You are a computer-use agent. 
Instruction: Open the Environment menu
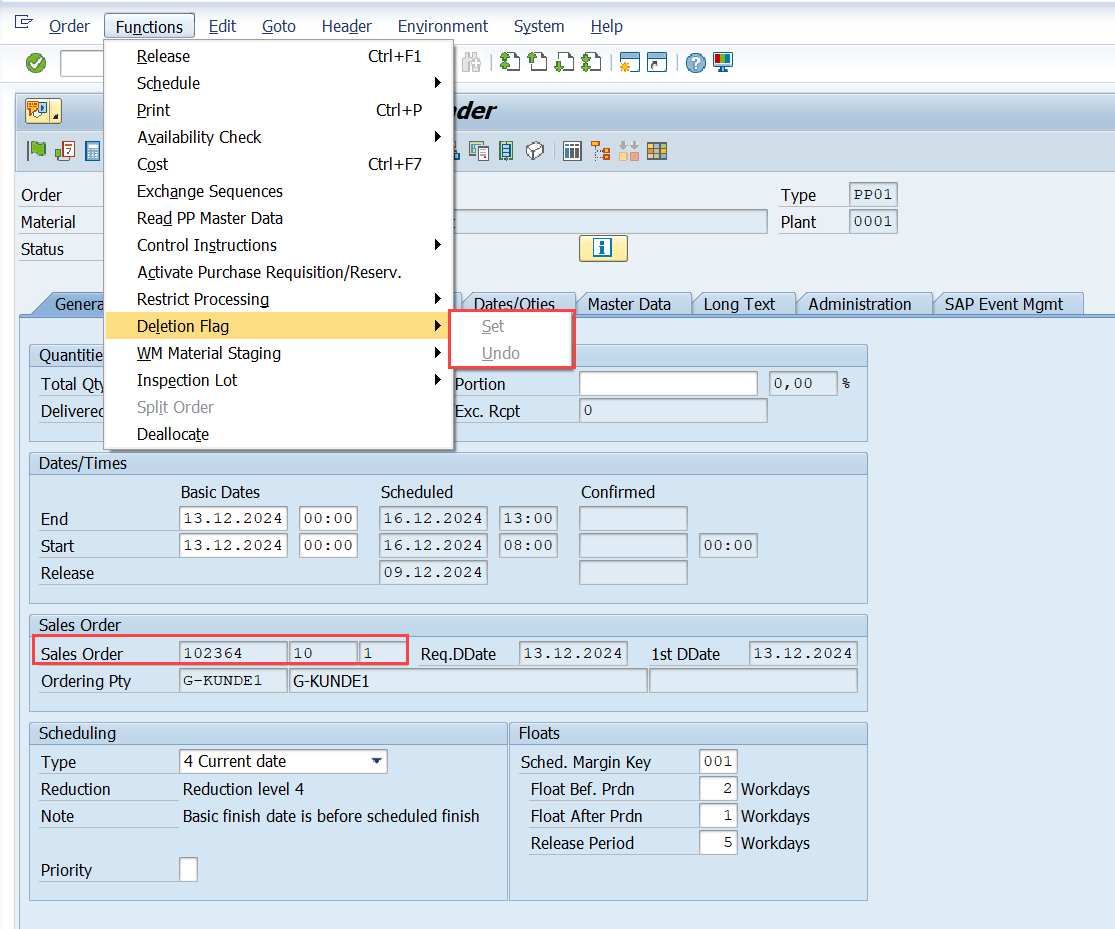click(x=442, y=26)
